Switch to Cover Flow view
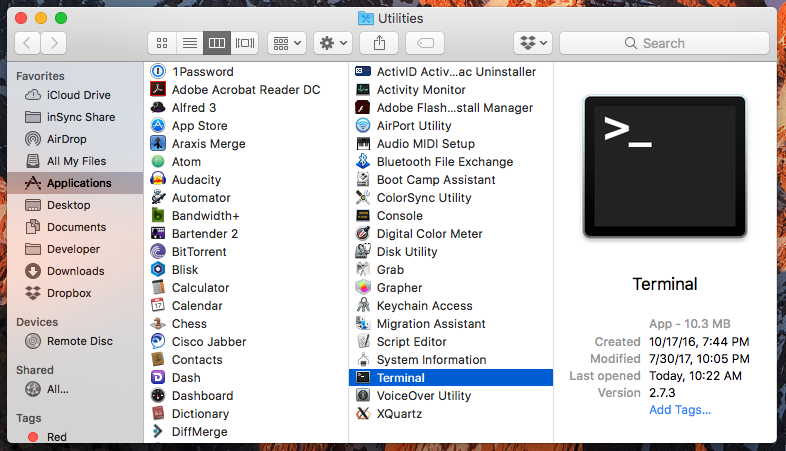This screenshot has height=451, width=786. pos(245,43)
